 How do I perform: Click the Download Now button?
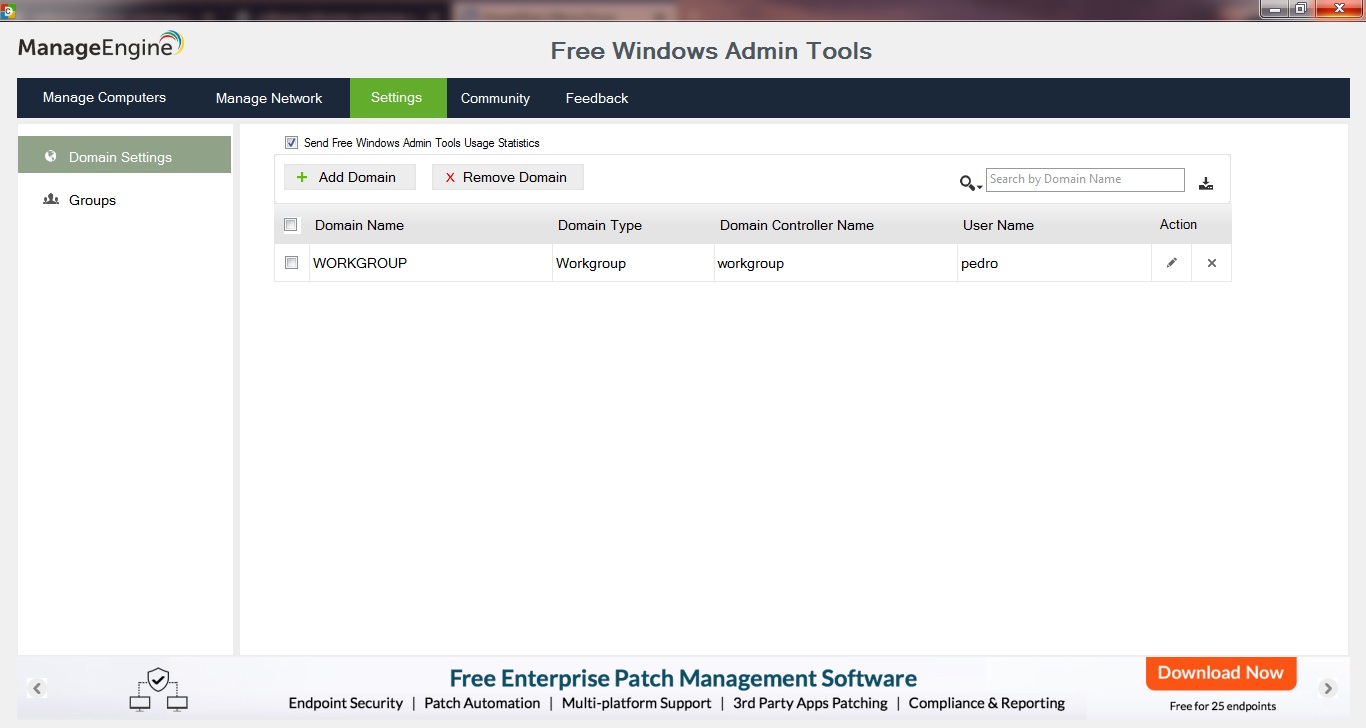tap(1221, 673)
